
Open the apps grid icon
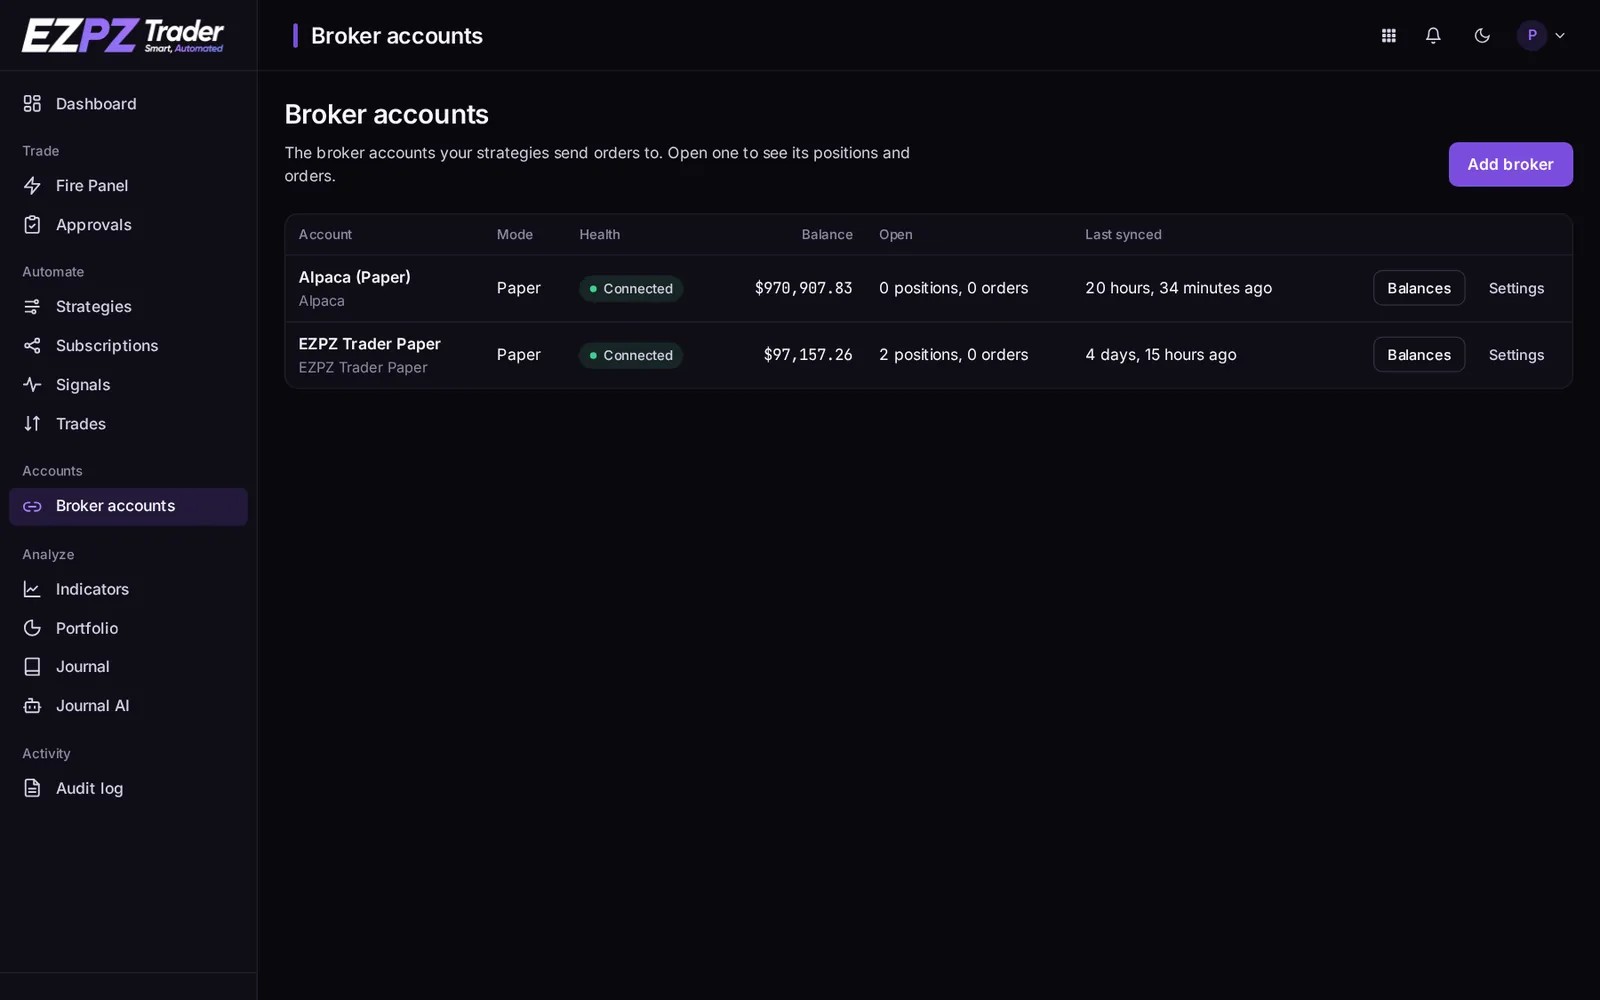point(1388,36)
